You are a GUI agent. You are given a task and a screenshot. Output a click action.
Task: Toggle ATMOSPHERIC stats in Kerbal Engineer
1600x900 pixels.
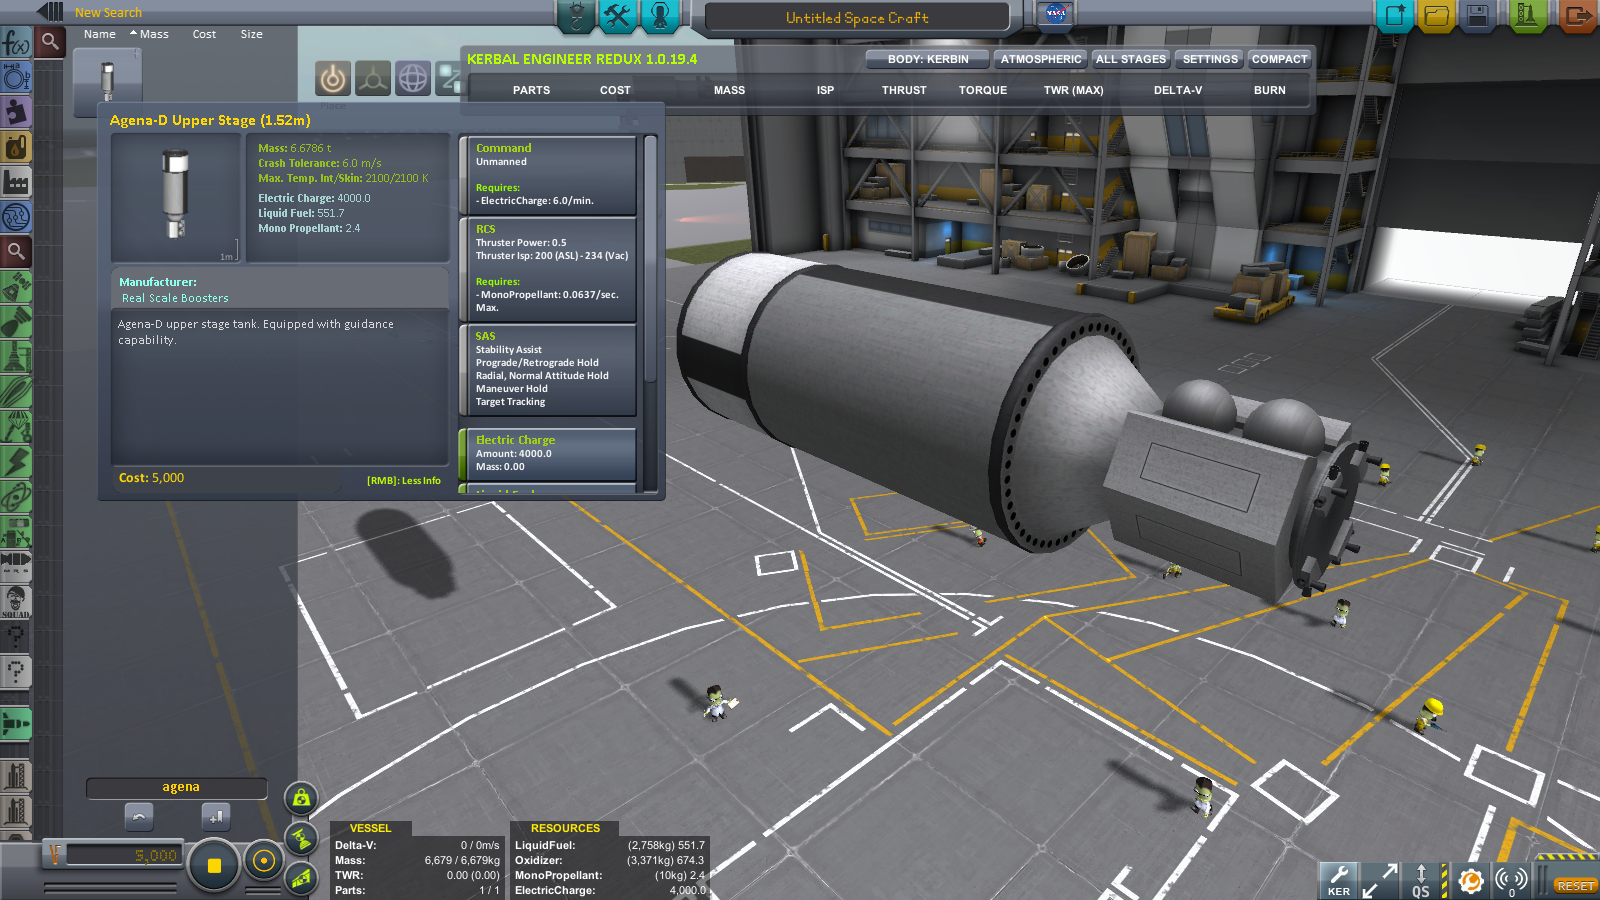click(x=1040, y=59)
